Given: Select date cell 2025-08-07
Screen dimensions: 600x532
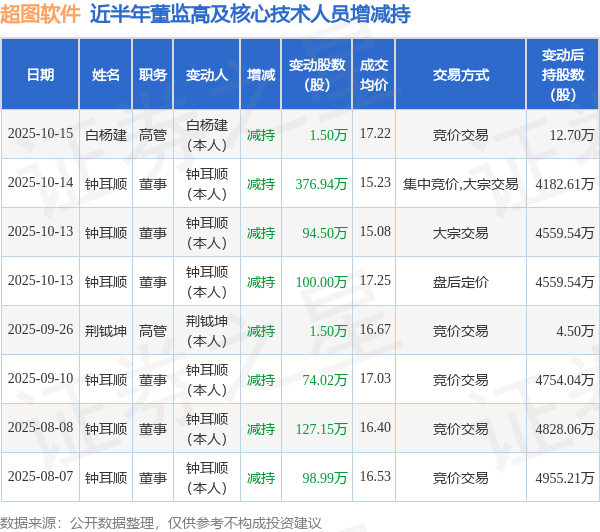Looking at the screenshot, I should point(40,477).
